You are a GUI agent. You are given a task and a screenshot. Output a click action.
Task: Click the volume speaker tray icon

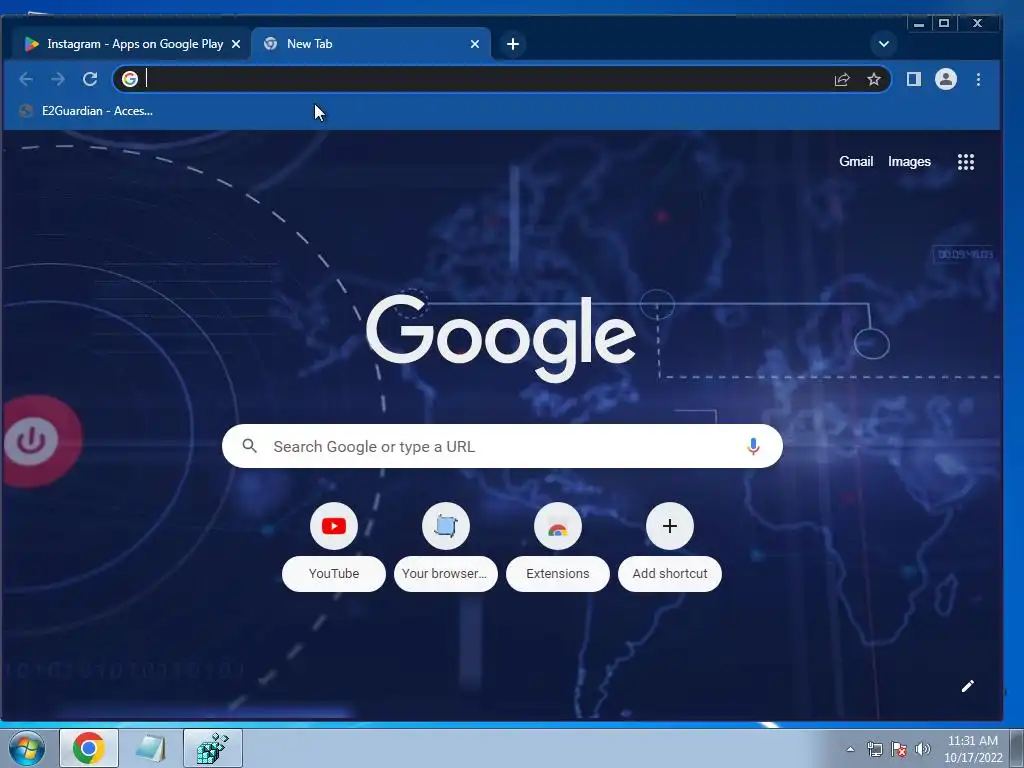click(x=922, y=749)
